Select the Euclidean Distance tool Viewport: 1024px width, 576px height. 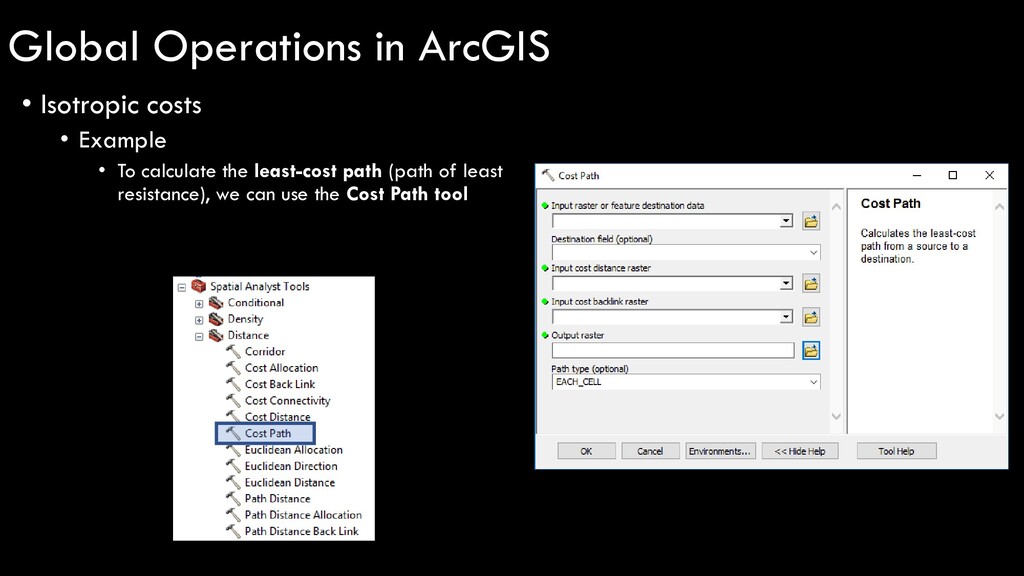click(289, 482)
